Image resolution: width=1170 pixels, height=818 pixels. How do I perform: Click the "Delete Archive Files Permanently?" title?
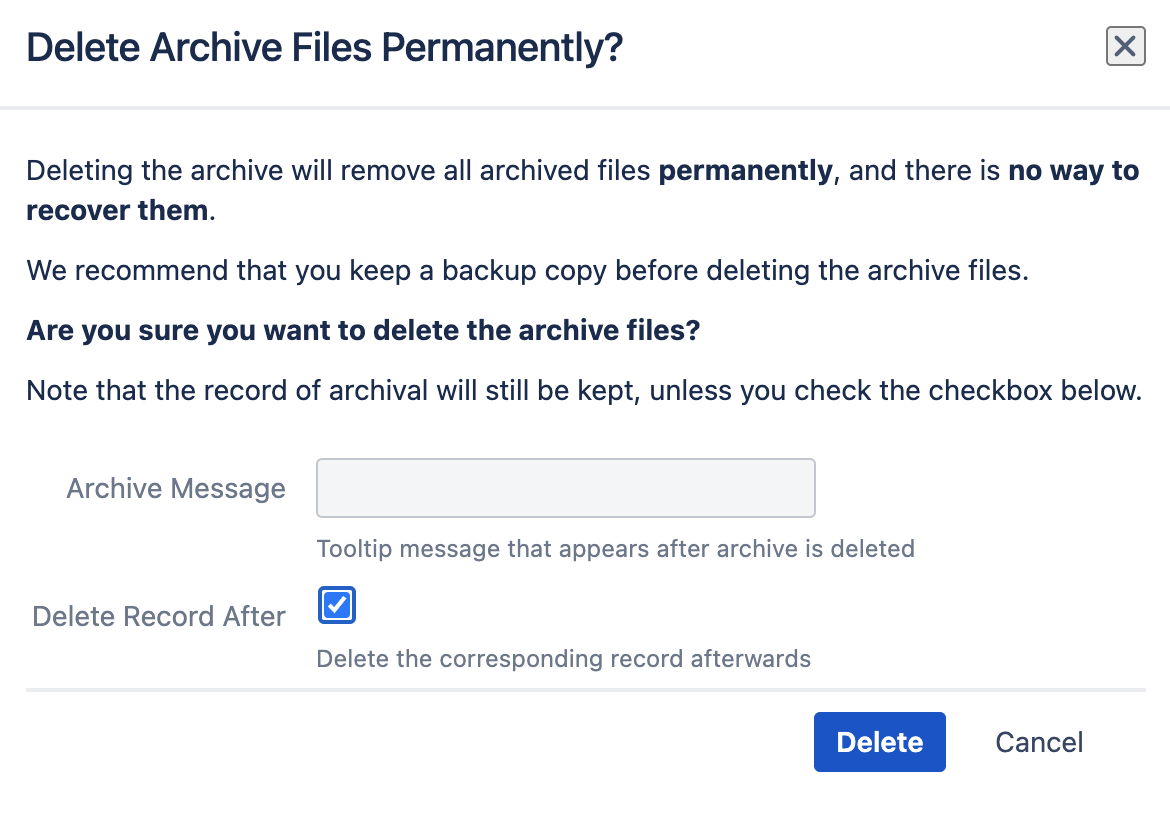tap(324, 48)
